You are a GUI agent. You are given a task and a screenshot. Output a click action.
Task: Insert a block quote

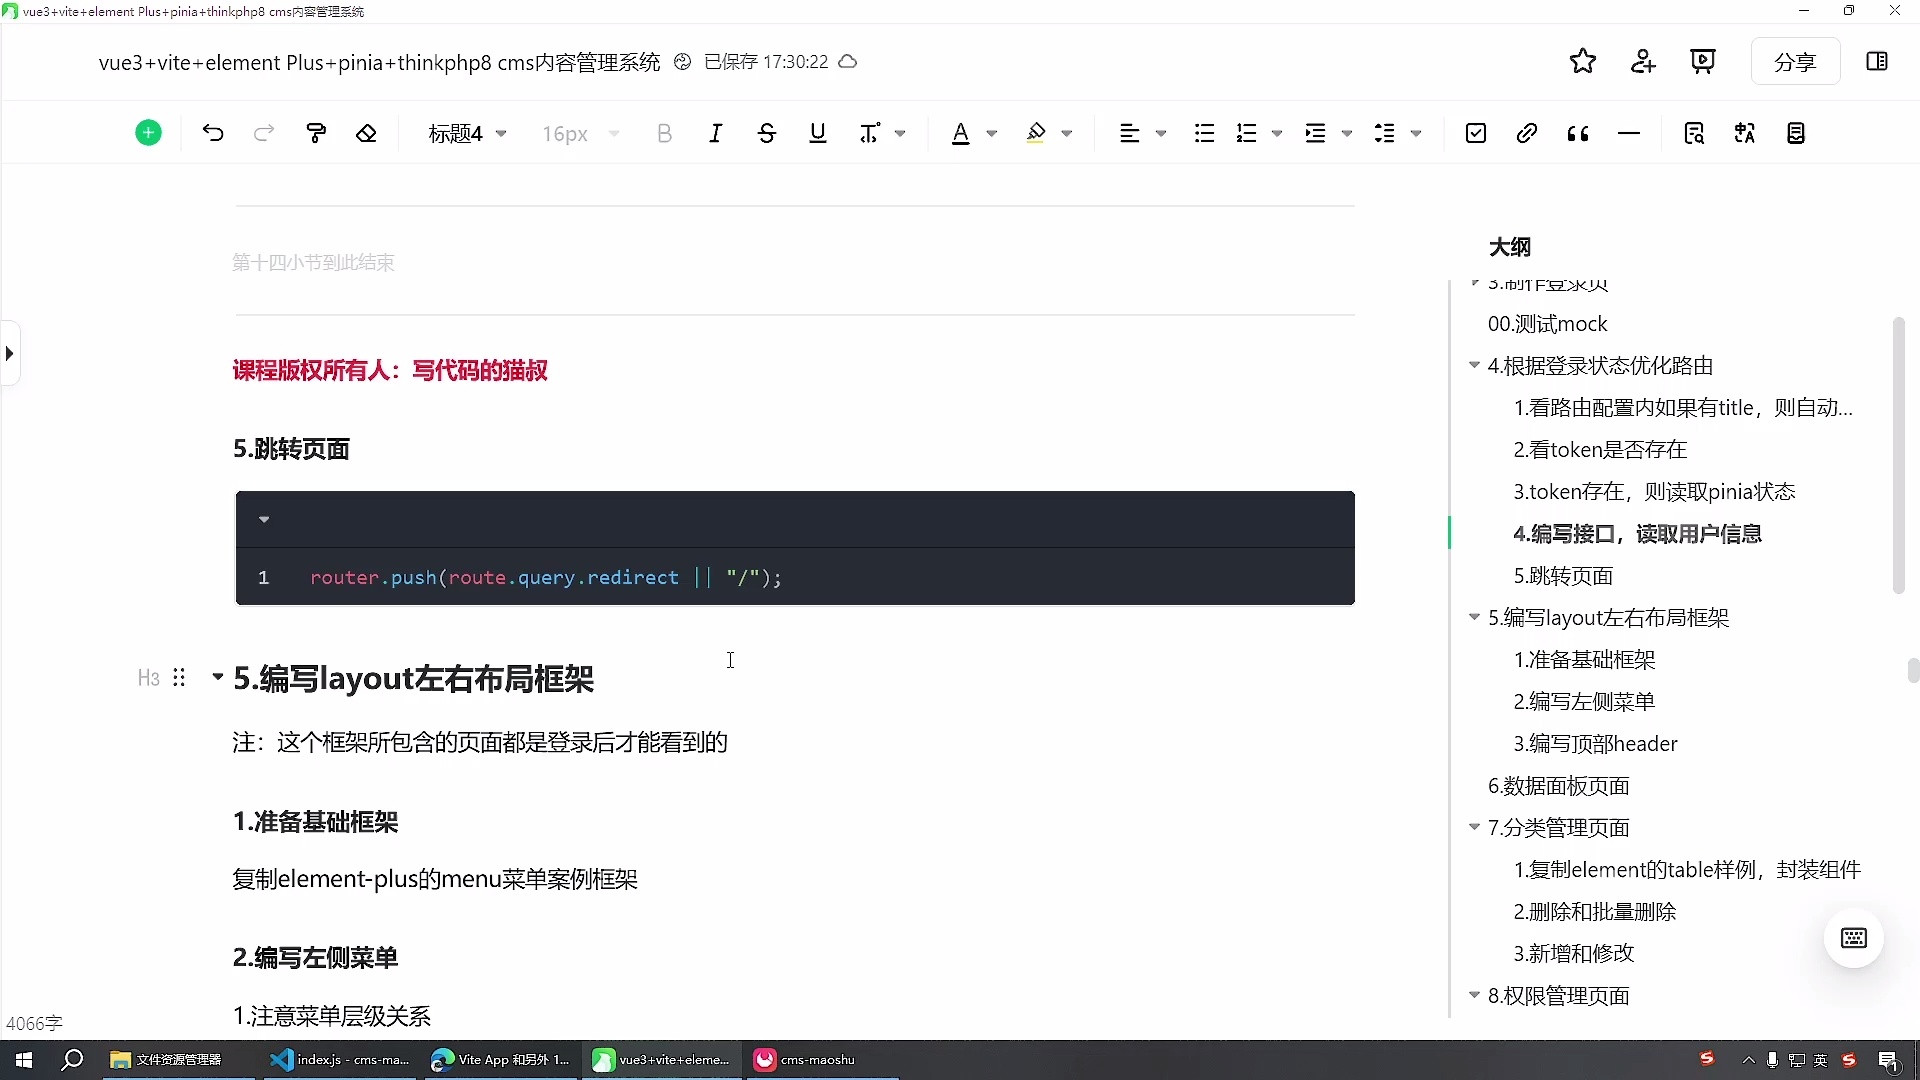(1578, 133)
